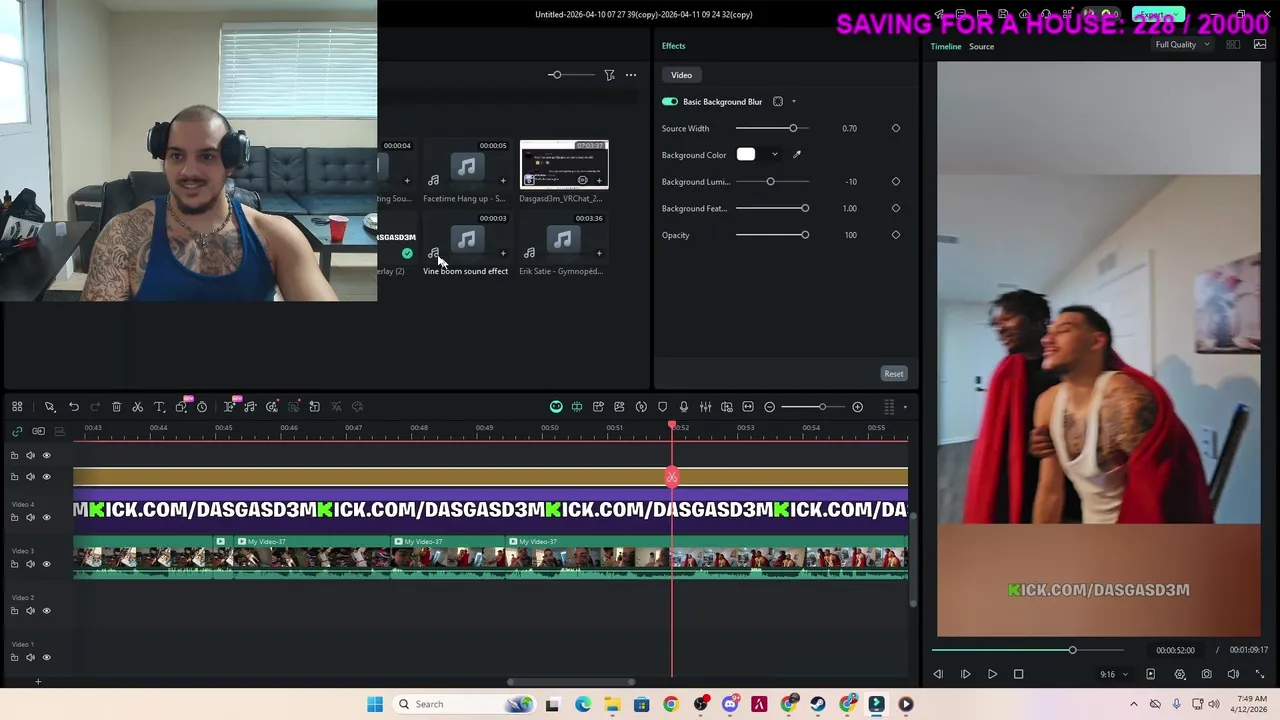Open preview display settings gear
1280x720 pixels.
1180,674
